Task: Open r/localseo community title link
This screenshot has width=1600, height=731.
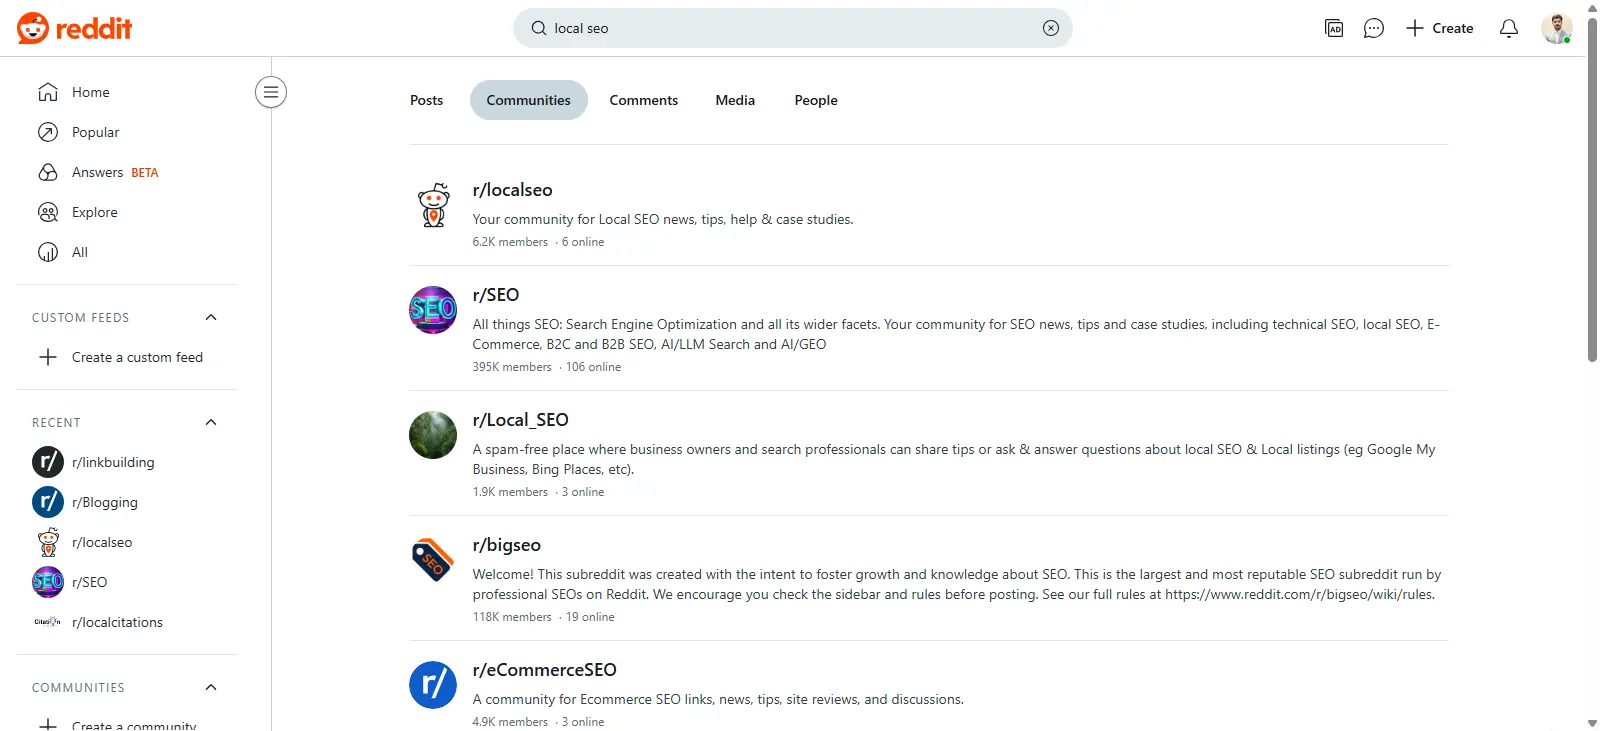Action: point(512,190)
